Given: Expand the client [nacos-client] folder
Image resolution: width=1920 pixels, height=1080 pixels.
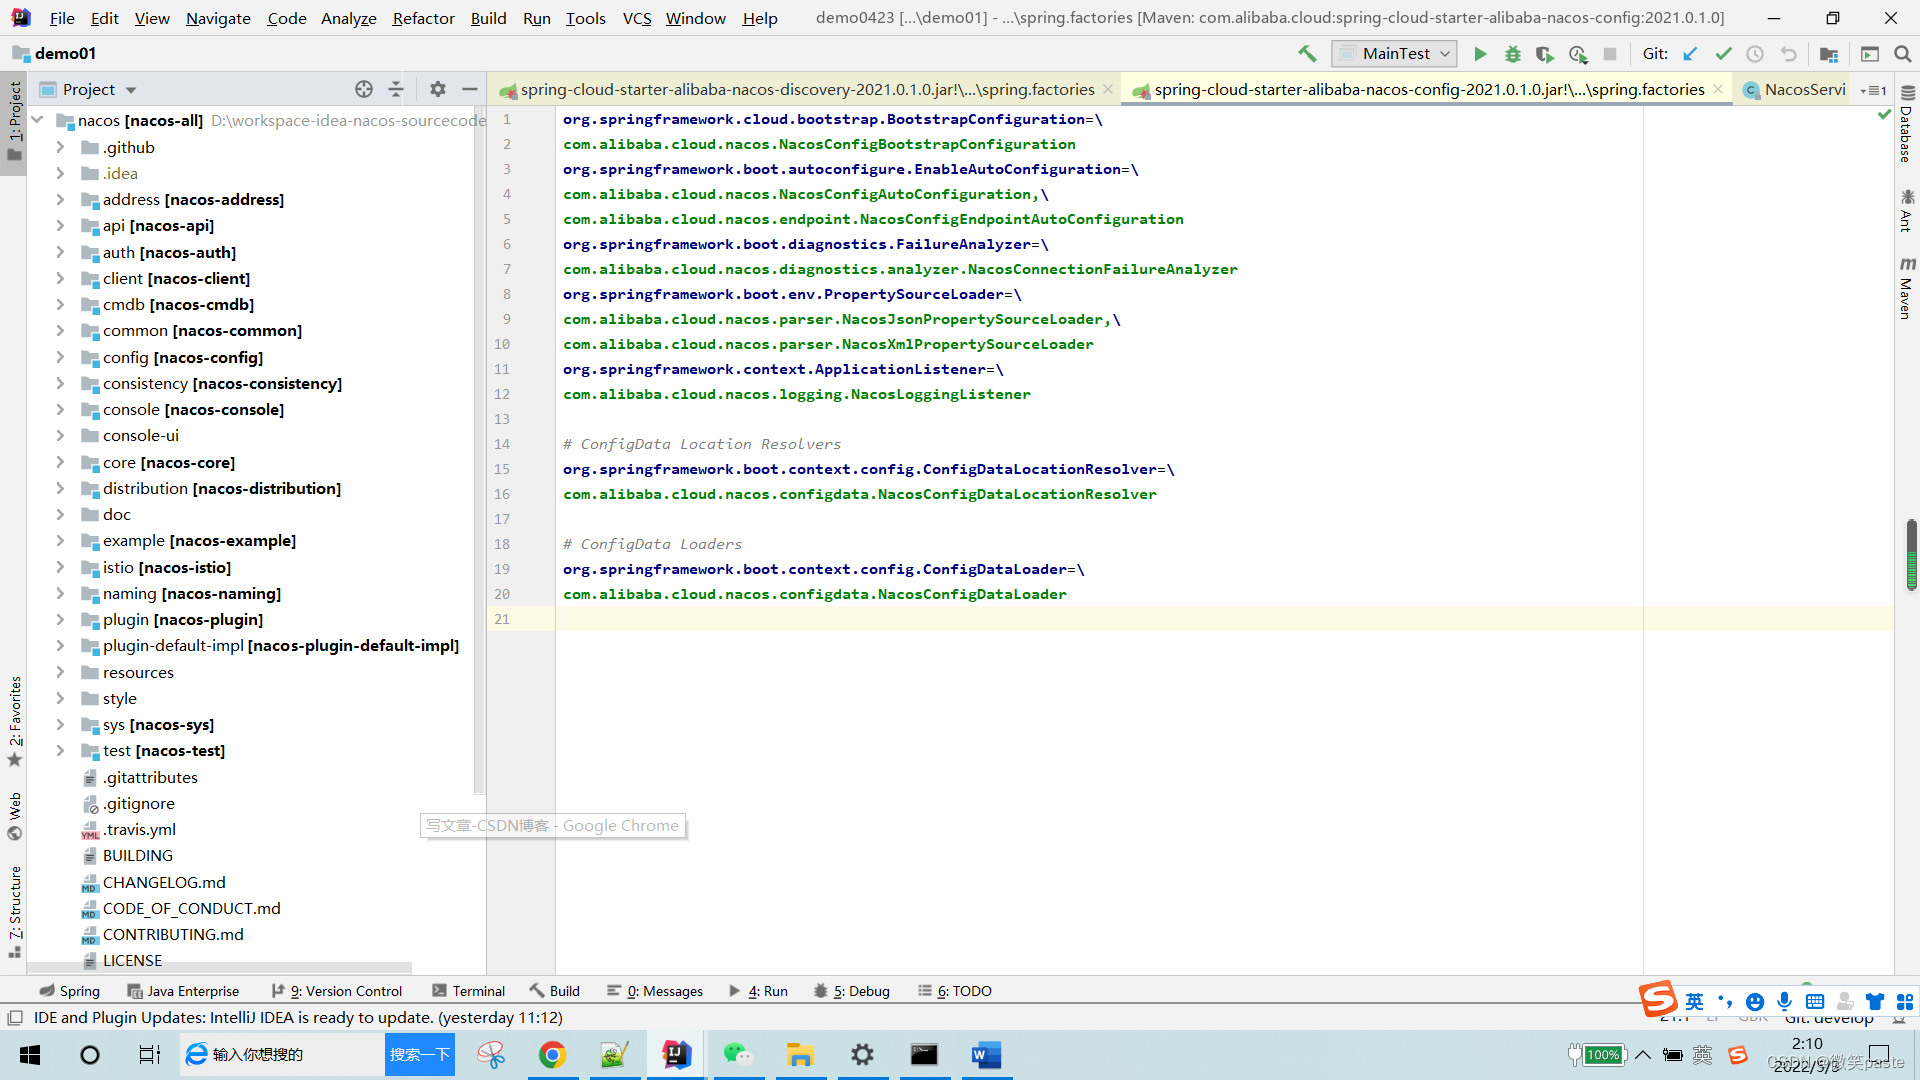Looking at the screenshot, I should click(60, 278).
